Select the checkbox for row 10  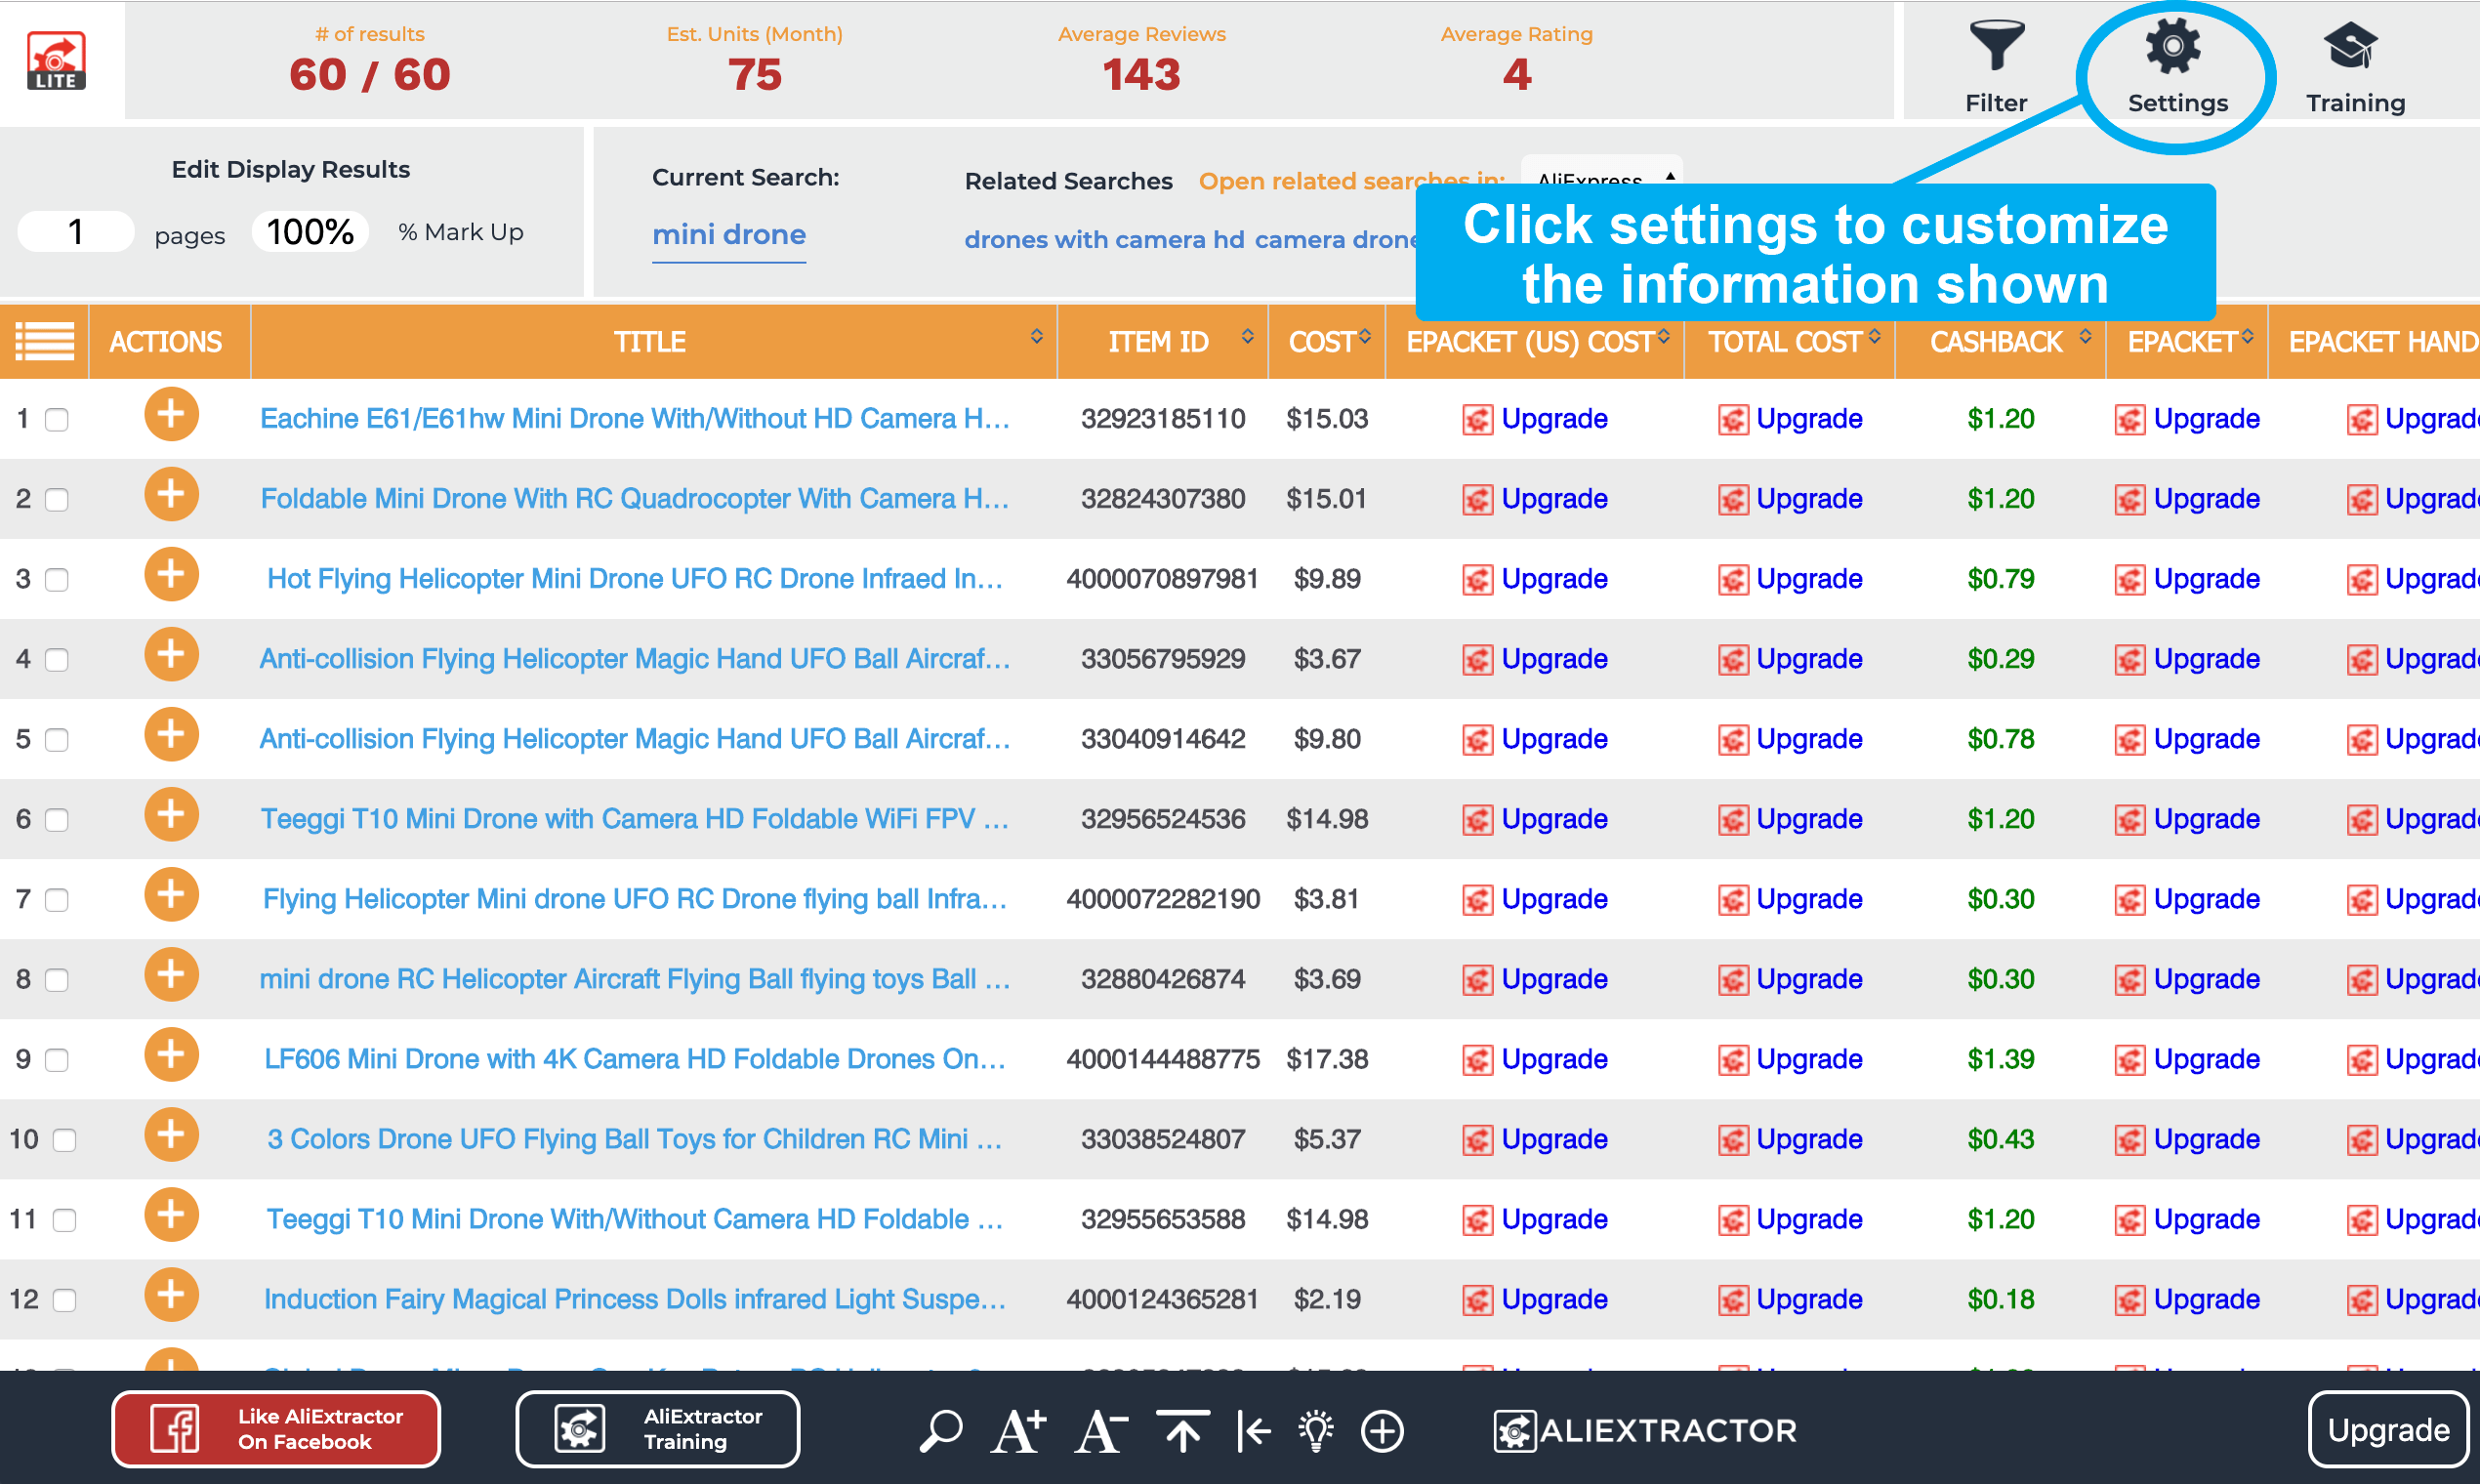click(64, 1140)
